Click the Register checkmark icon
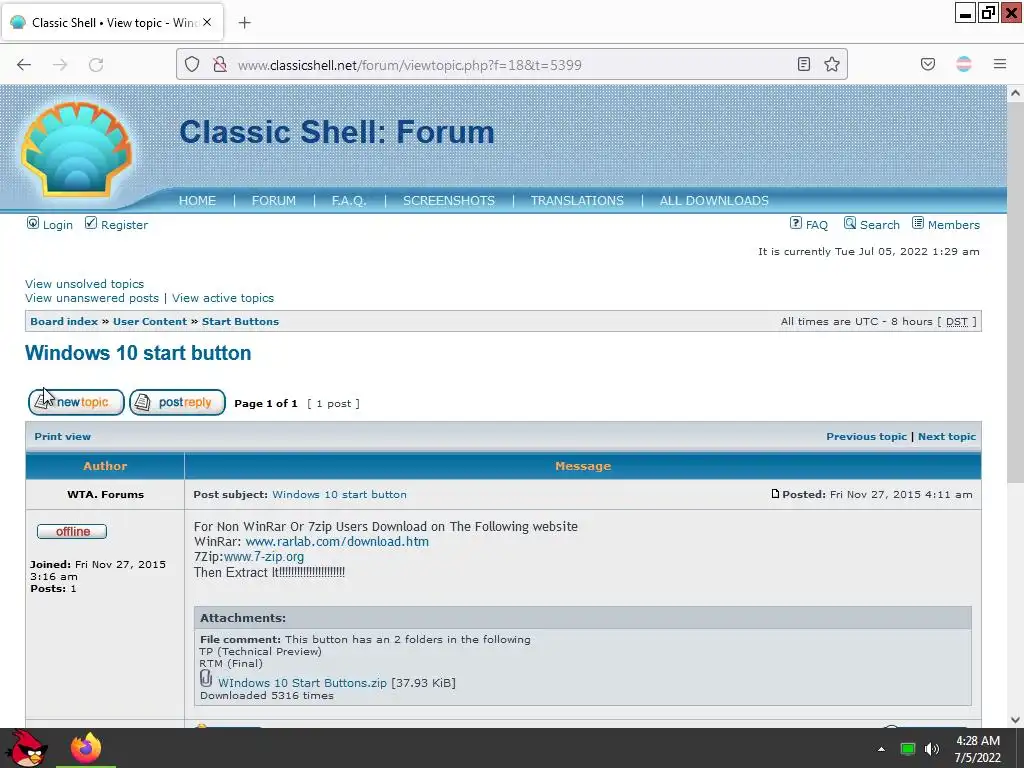Viewport: 1024px width, 768px height. tap(91, 223)
